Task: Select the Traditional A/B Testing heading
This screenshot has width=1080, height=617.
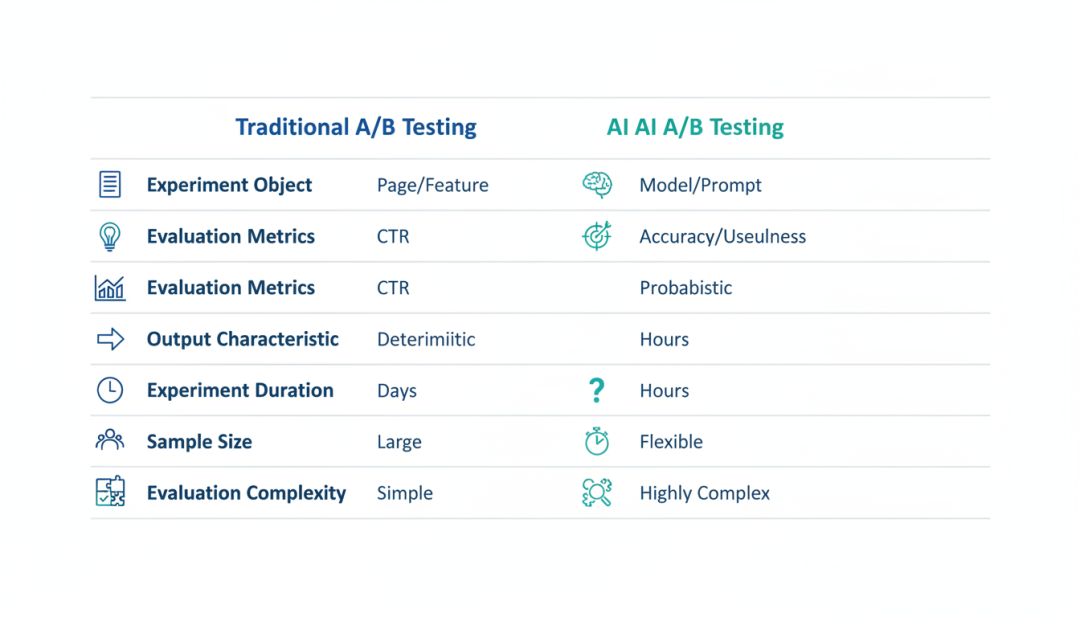Action: (356, 127)
